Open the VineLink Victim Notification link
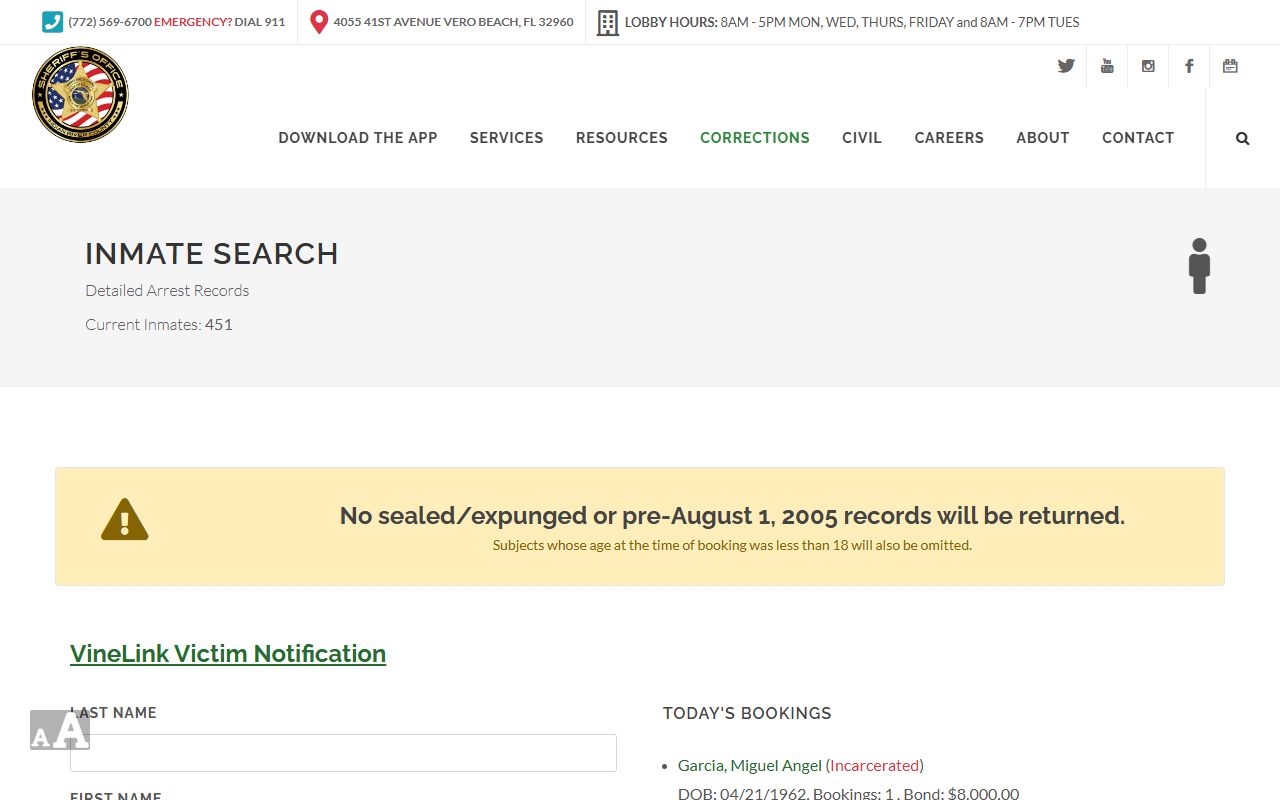Image resolution: width=1280 pixels, height=800 pixels. [x=228, y=653]
